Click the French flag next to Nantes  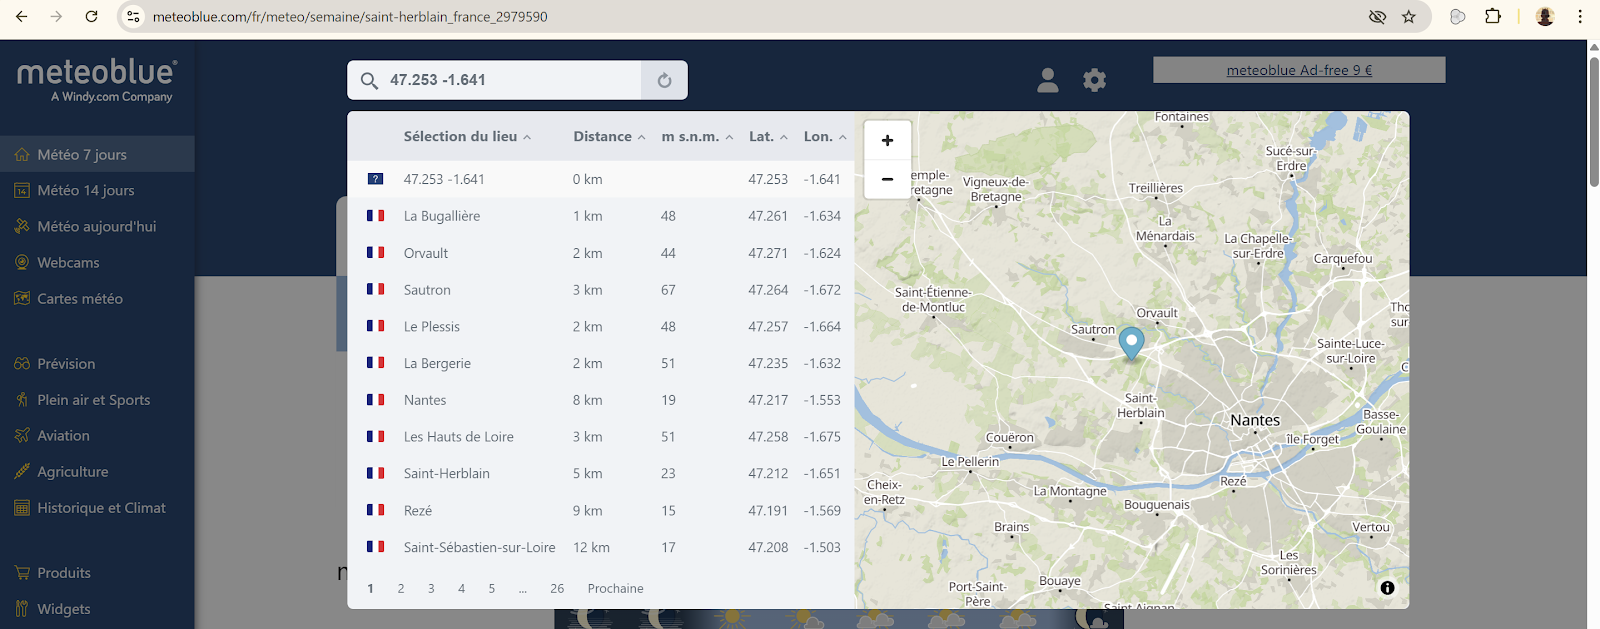coord(376,400)
